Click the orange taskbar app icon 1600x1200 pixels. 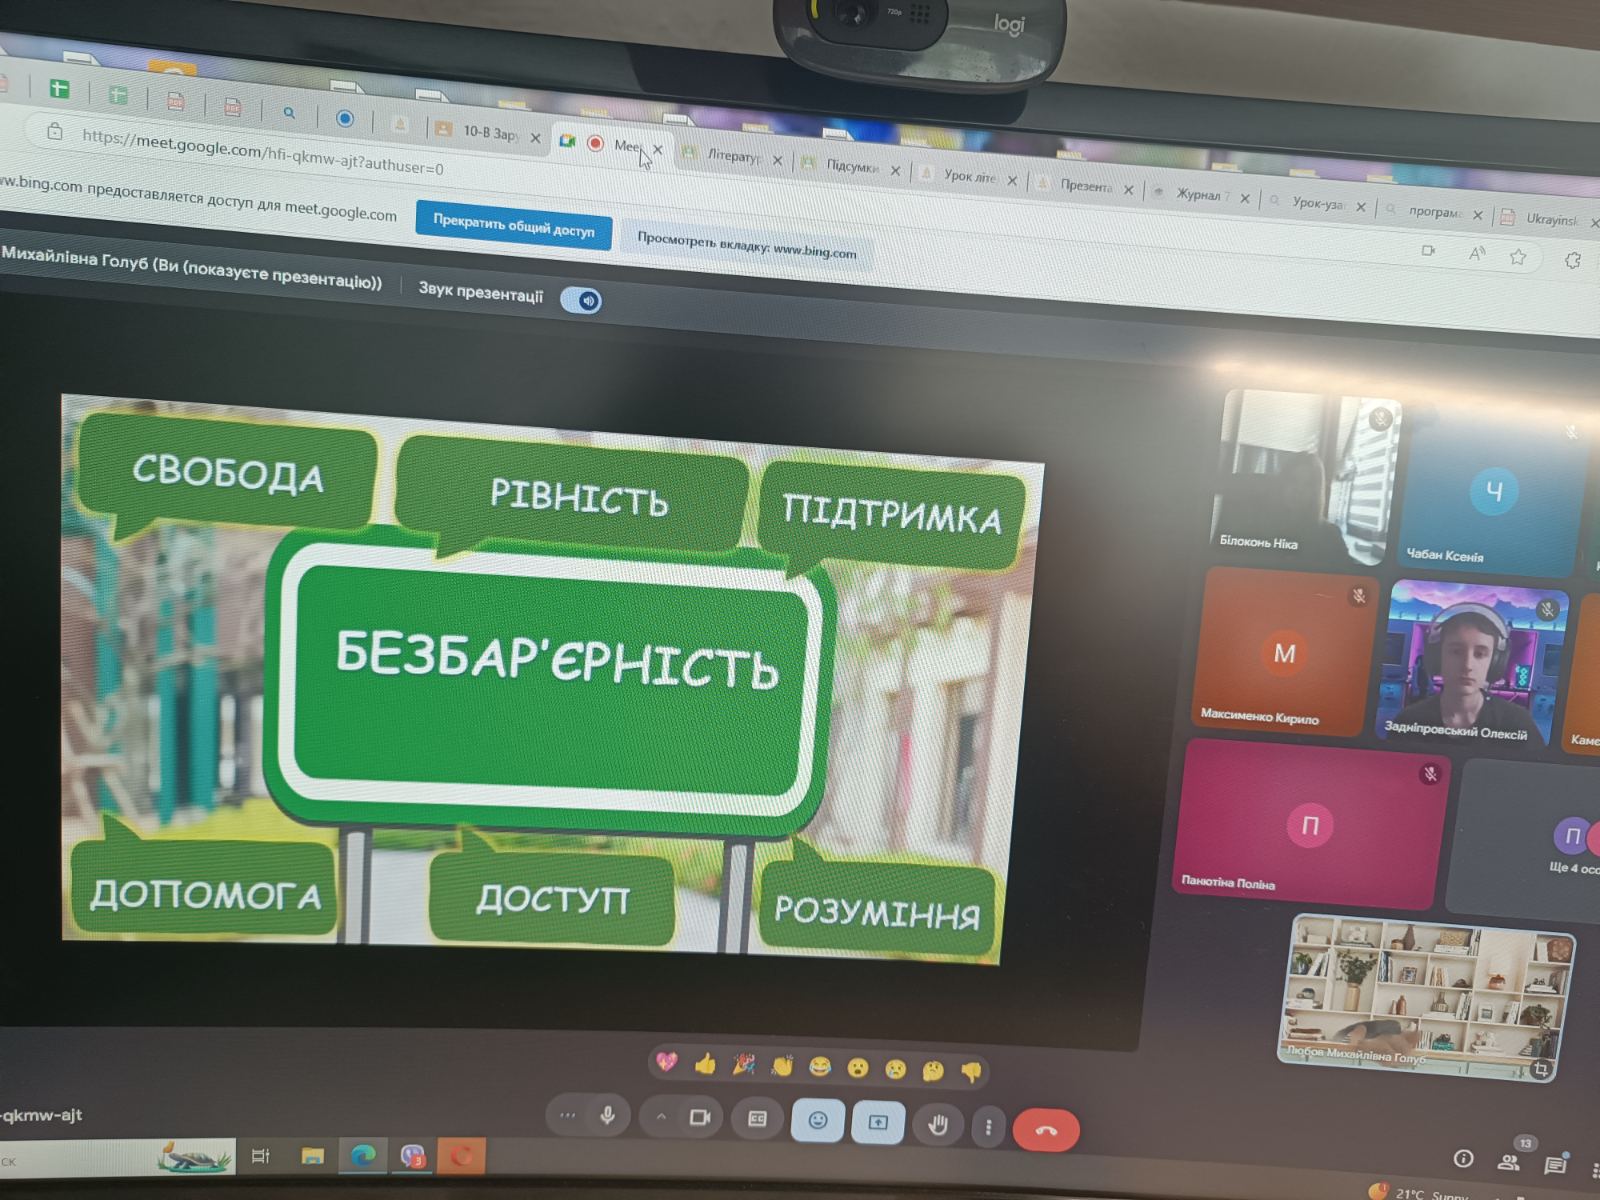tap(461, 1157)
